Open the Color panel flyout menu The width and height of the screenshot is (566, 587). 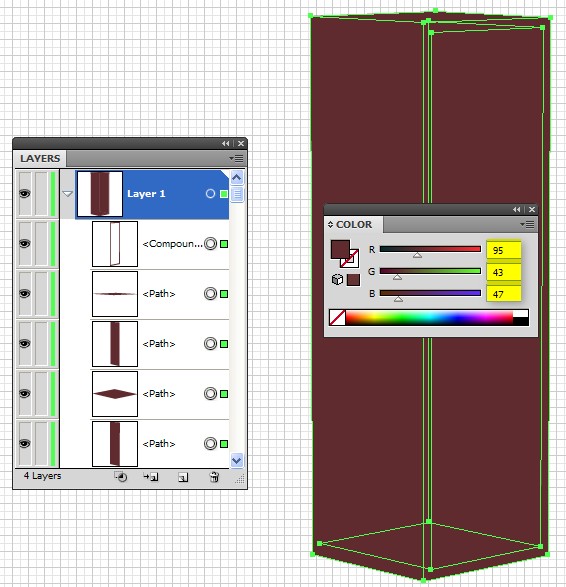(527, 225)
